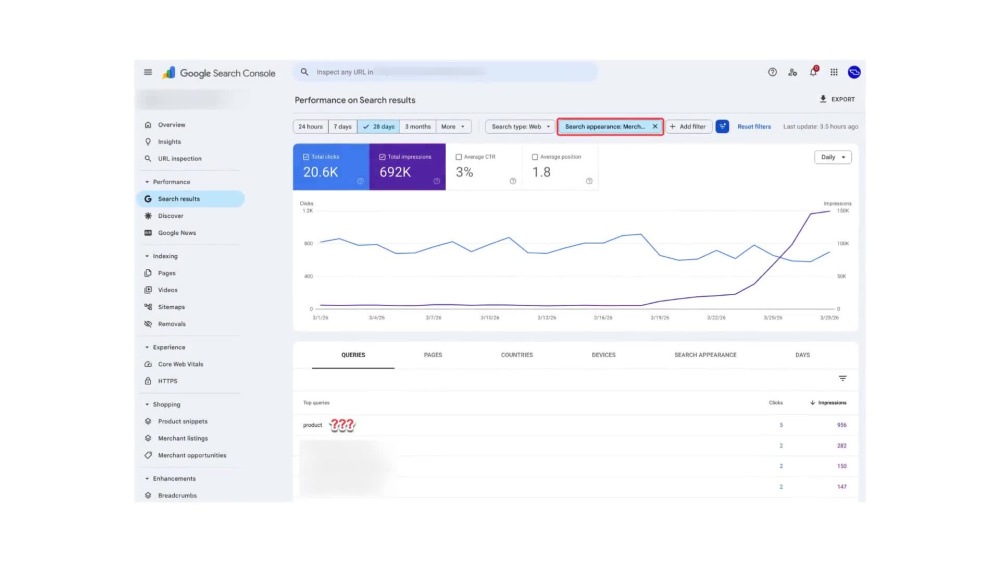Select the 24 hours date range
The height and width of the screenshot is (563, 1000).
click(311, 126)
